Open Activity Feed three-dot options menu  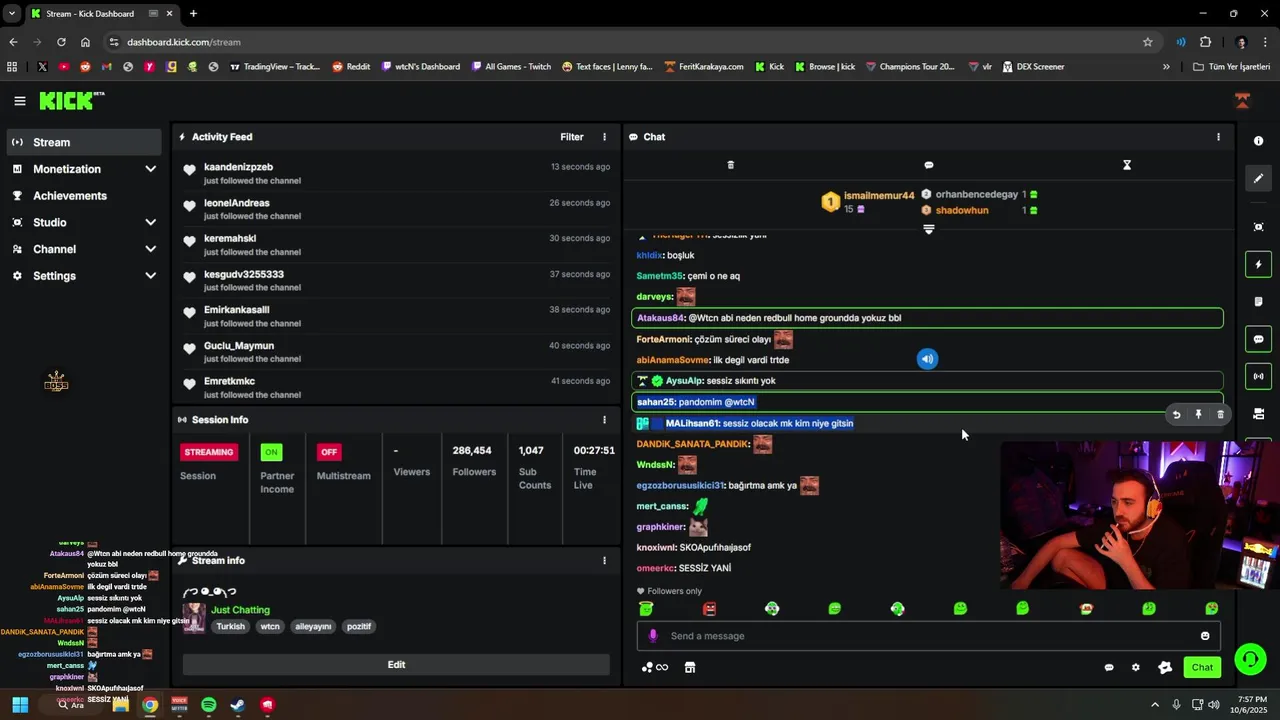(x=604, y=137)
